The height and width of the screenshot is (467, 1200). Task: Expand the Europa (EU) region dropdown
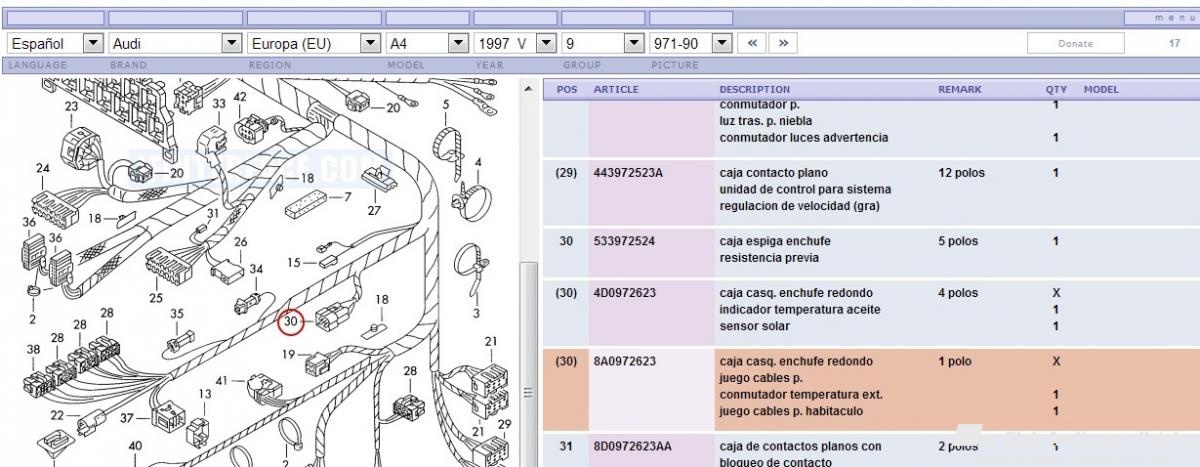(x=314, y=44)
